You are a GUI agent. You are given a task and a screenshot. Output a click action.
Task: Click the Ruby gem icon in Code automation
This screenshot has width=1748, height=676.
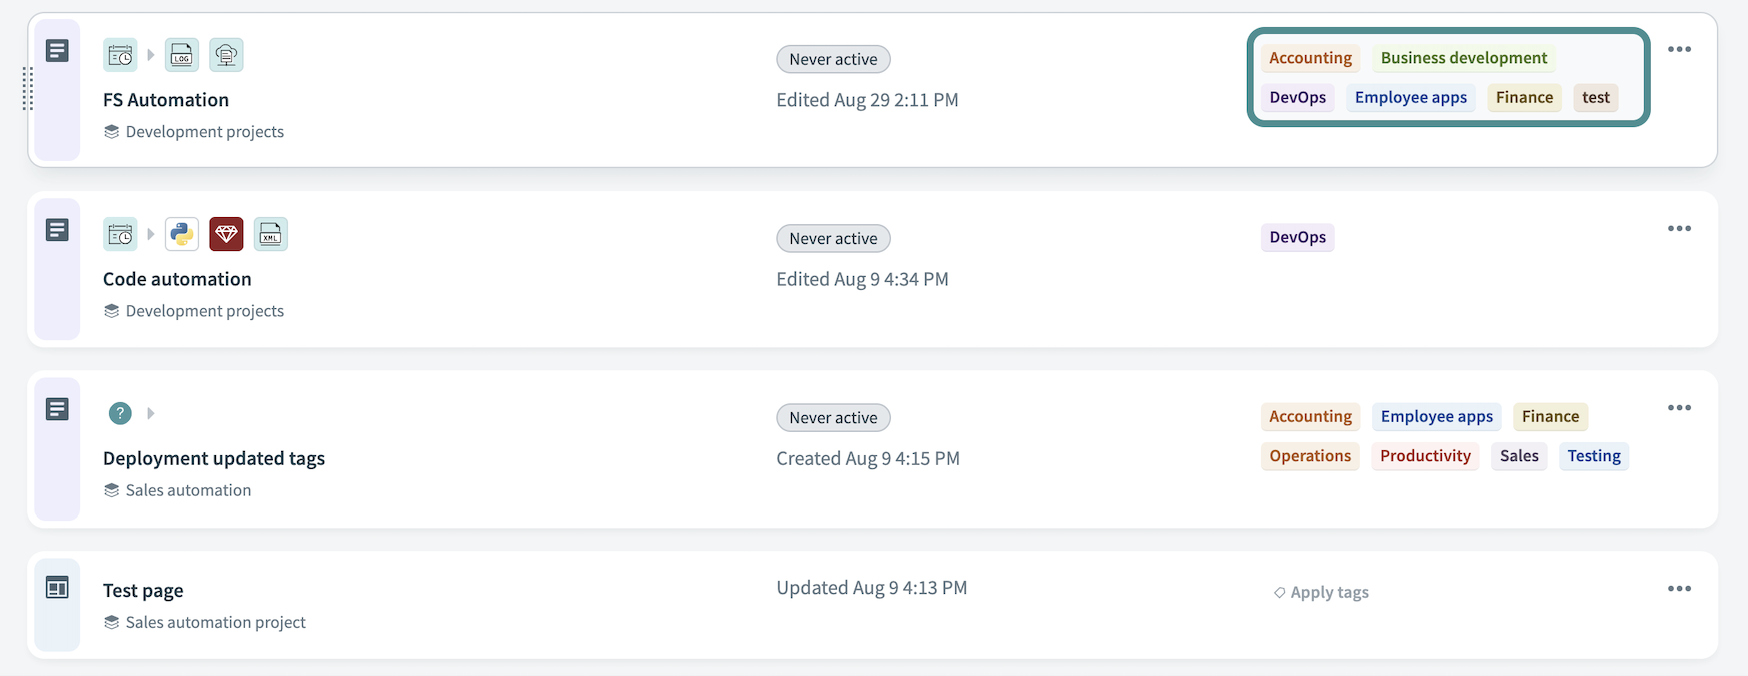[x=226, y=234]
